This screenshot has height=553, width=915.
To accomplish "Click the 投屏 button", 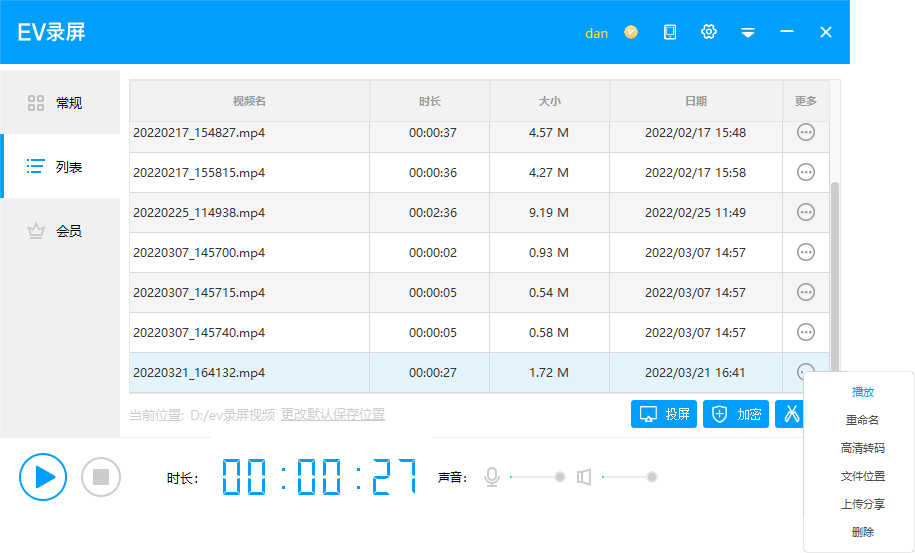I will click(x=664, y=414).
